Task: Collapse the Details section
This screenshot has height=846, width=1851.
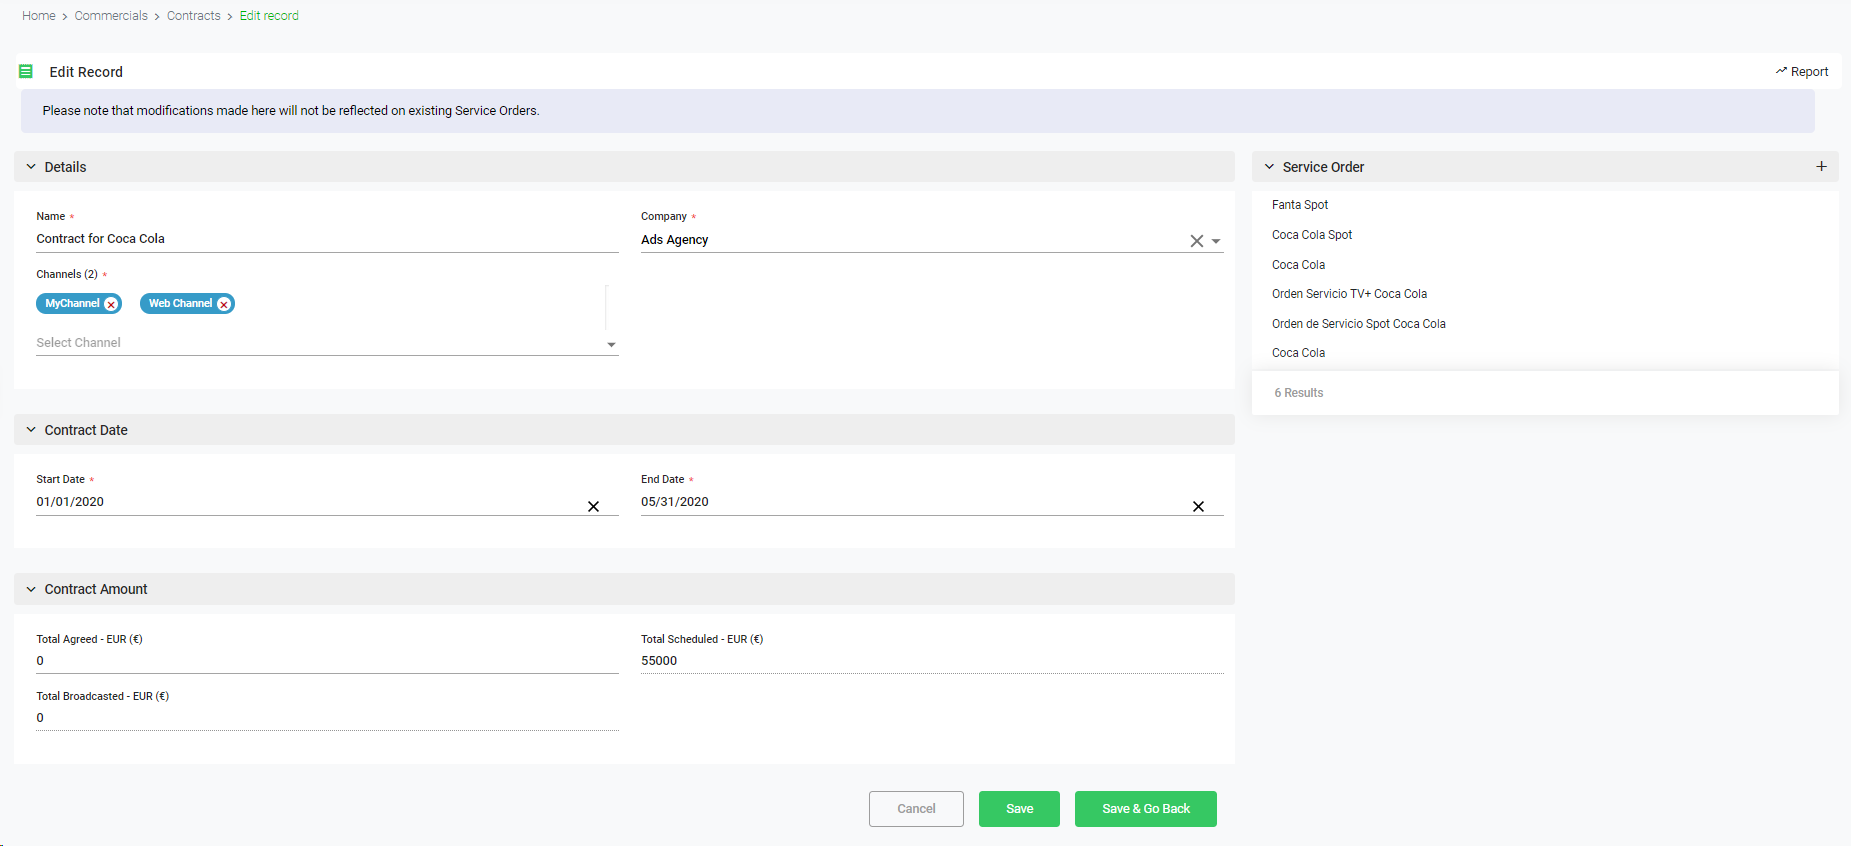Action: [31, 167]
